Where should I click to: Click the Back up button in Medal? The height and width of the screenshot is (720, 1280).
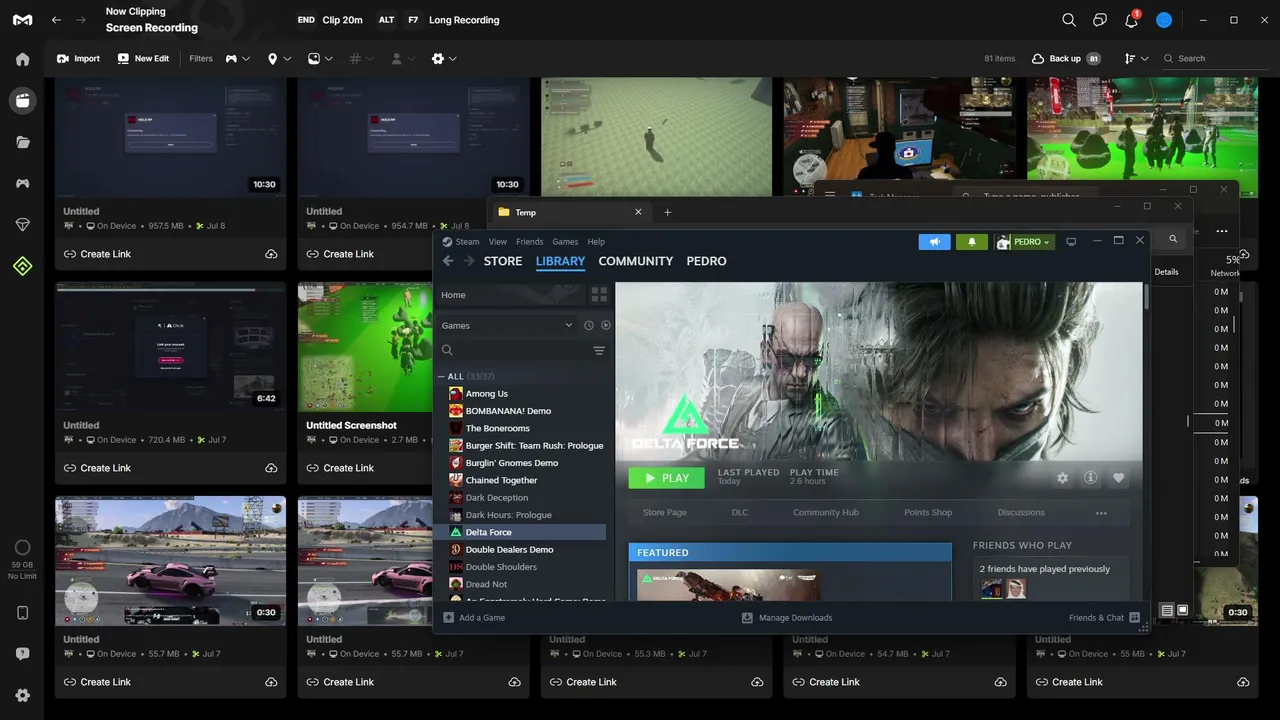point(1066,59)
